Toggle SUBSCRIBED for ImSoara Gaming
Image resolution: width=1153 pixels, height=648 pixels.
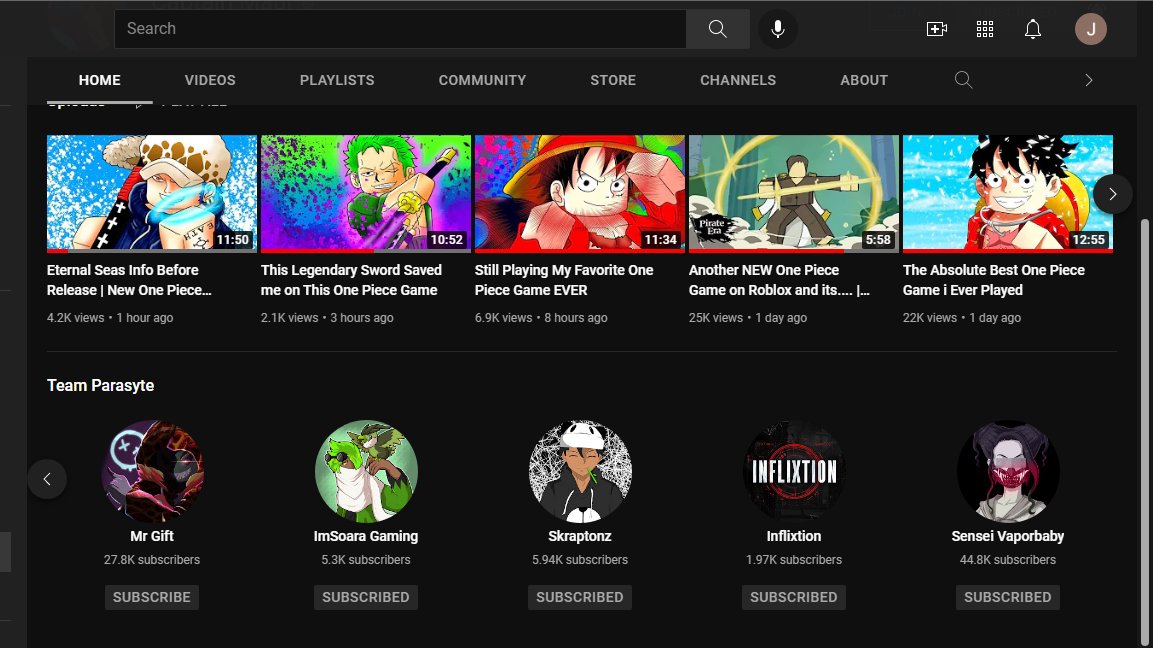[365, 597]
